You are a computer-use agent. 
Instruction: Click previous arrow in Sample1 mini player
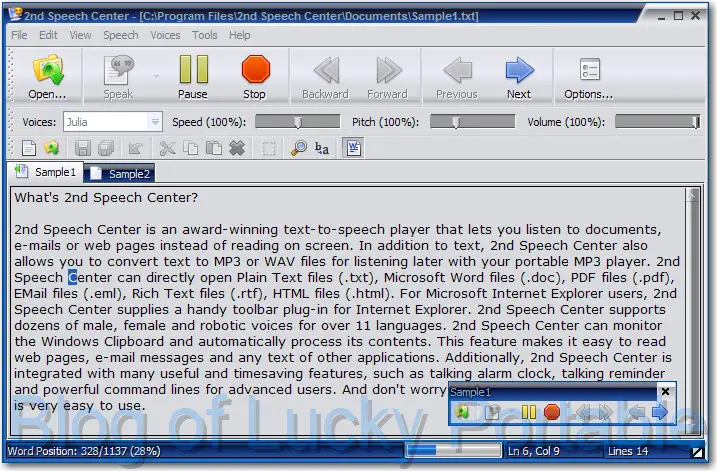(637, 412)
